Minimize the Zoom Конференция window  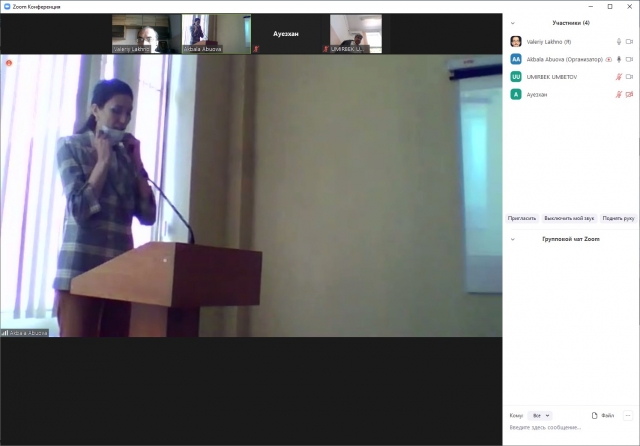click(x=591, y=7)
